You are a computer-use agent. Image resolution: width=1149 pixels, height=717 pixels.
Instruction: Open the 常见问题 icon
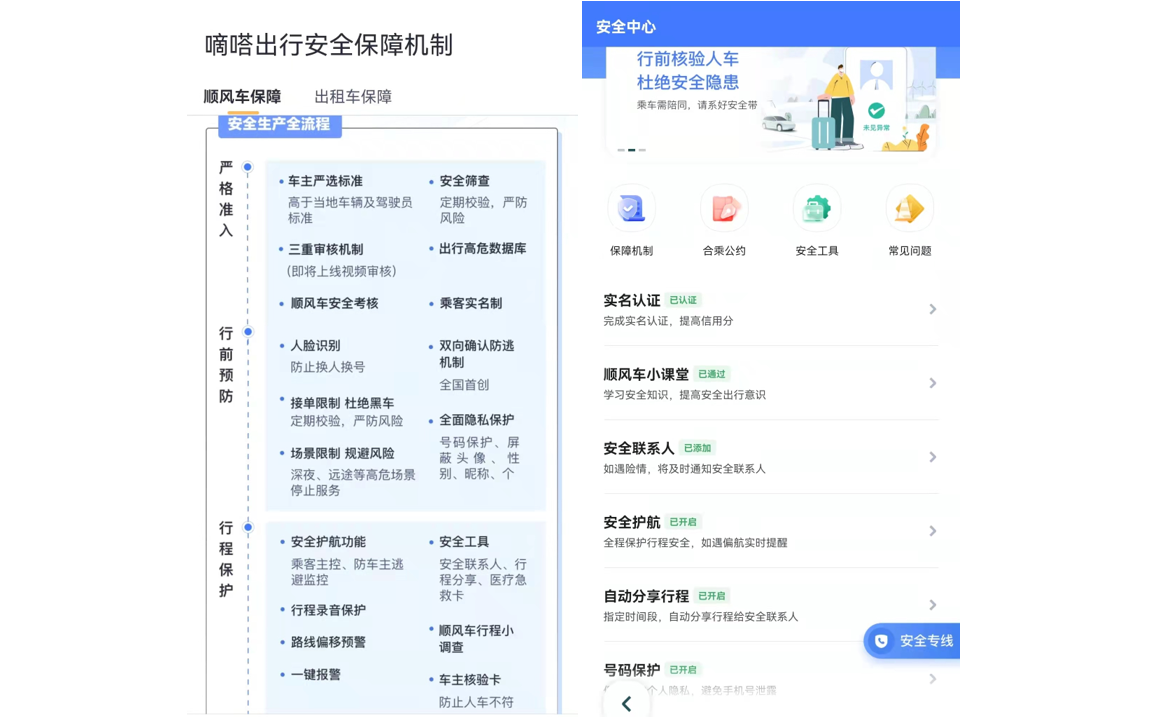[x=909, y=209]
